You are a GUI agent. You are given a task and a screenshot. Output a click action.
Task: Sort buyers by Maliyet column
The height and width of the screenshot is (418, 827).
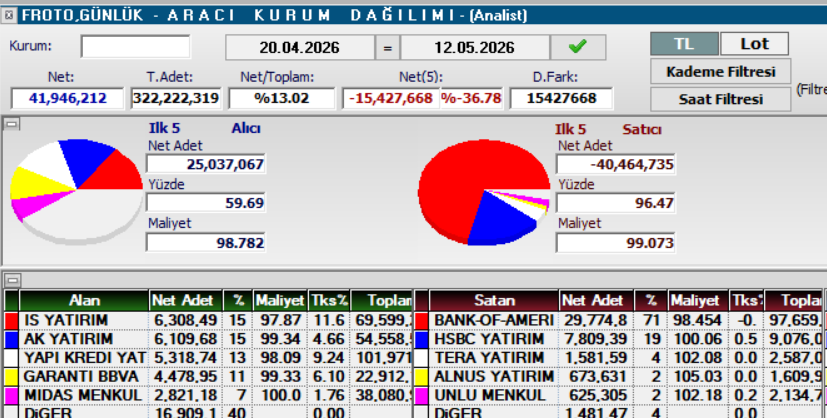280,300
